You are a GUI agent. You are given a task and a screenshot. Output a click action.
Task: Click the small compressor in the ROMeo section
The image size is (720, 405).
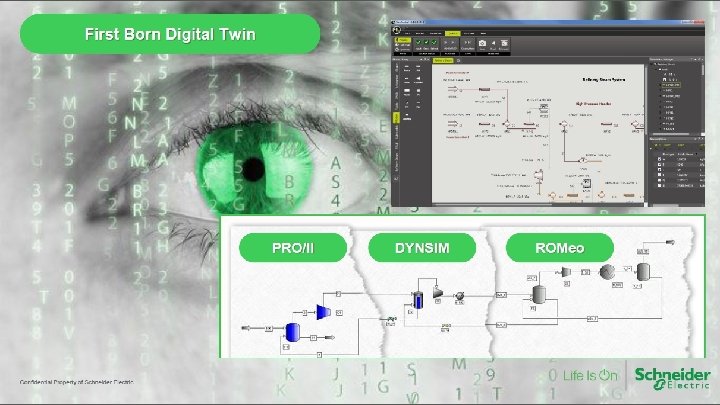(566, 272)
